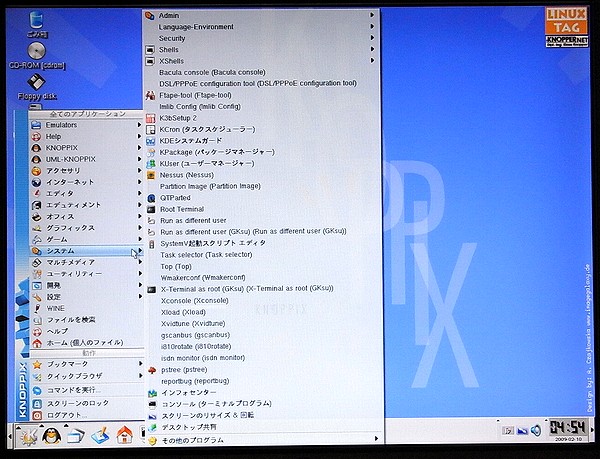Click the SystemV起動スクリプト エディタ icon
This screenshot has width=600, height=459.
pos(152,244)
